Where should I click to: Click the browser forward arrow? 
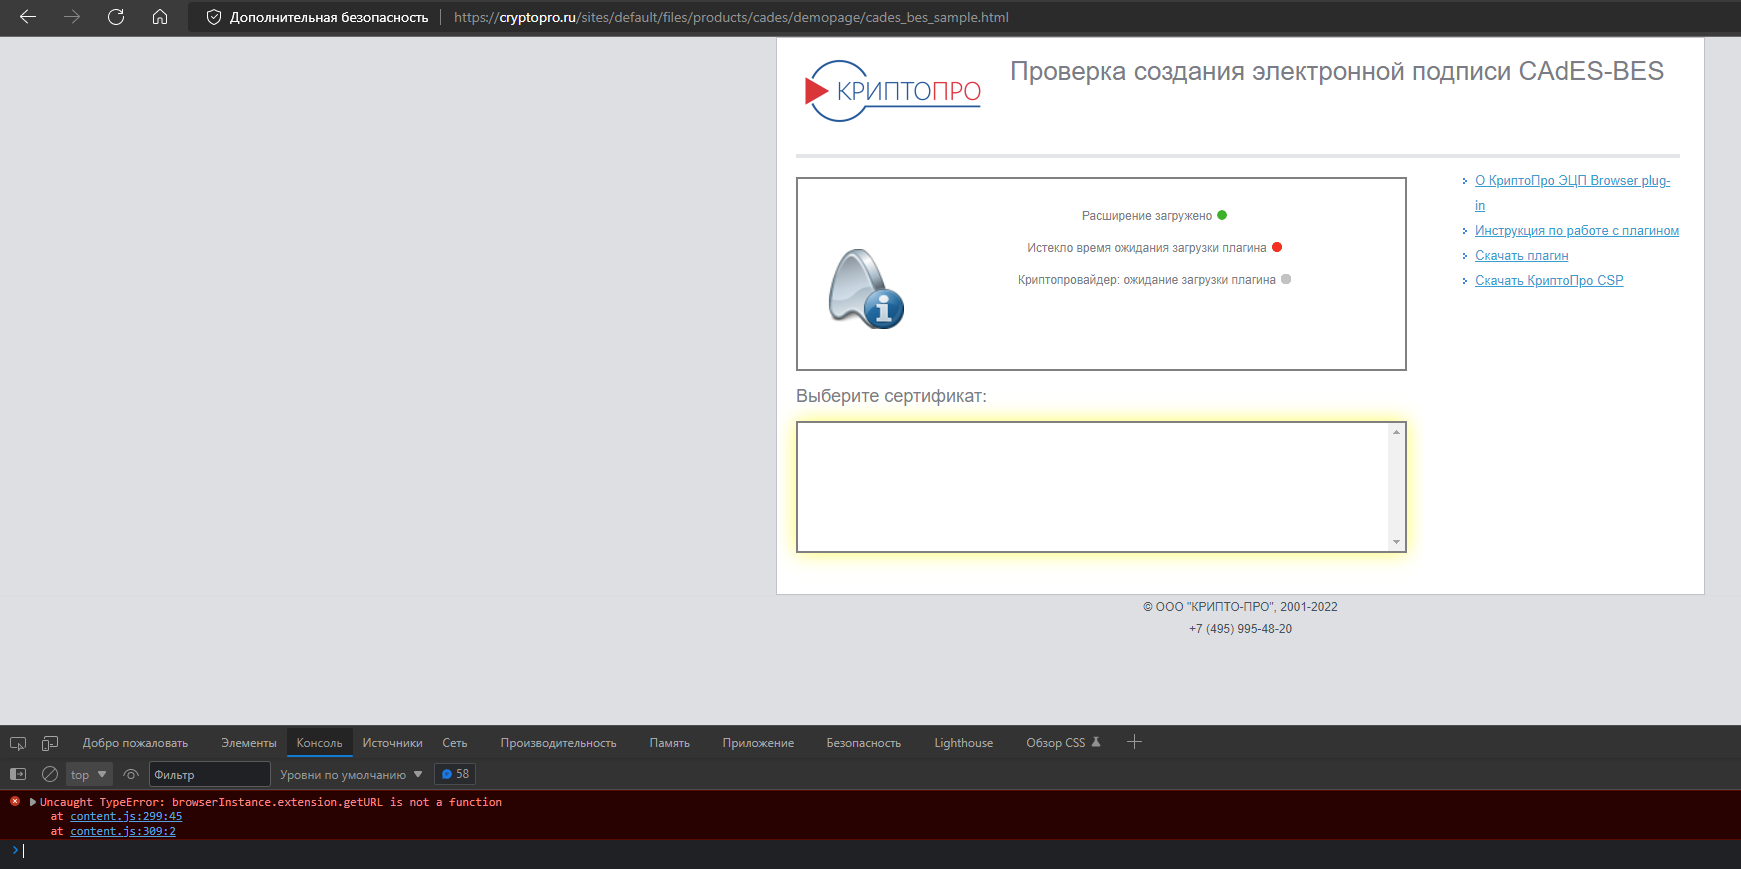(x=72, y=17)
